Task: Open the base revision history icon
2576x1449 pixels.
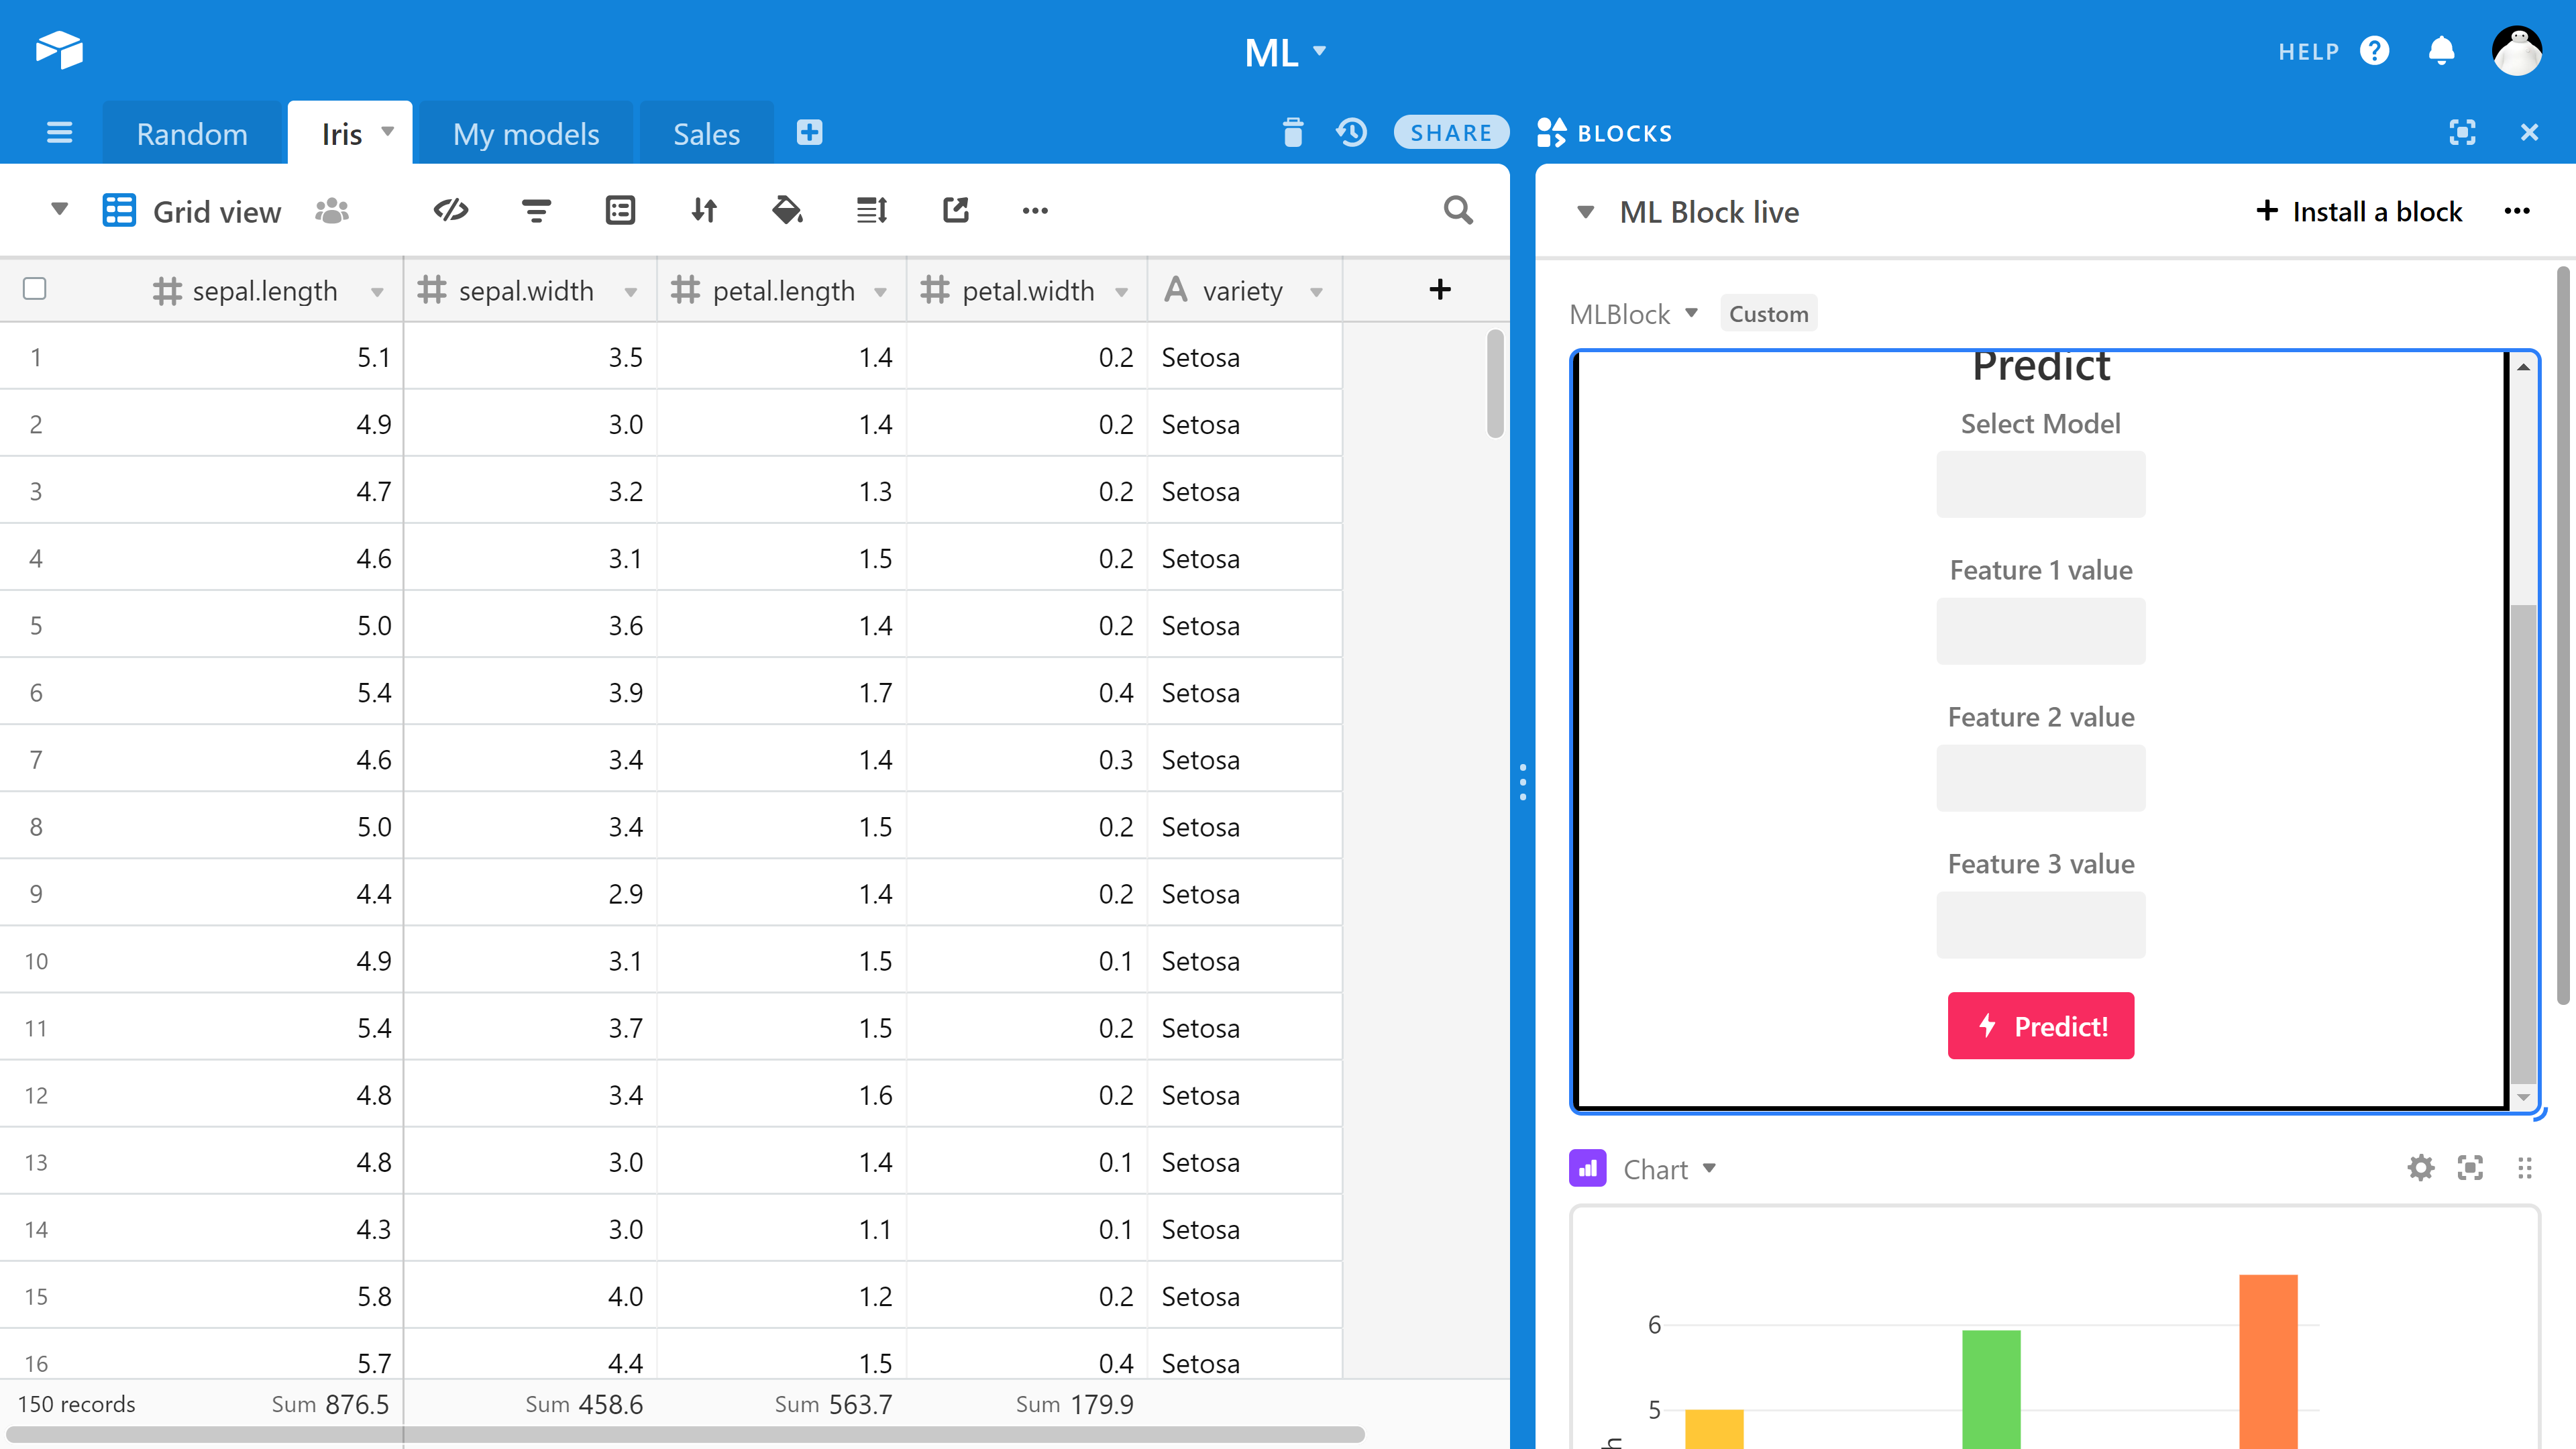Action: click(1351, 132)
